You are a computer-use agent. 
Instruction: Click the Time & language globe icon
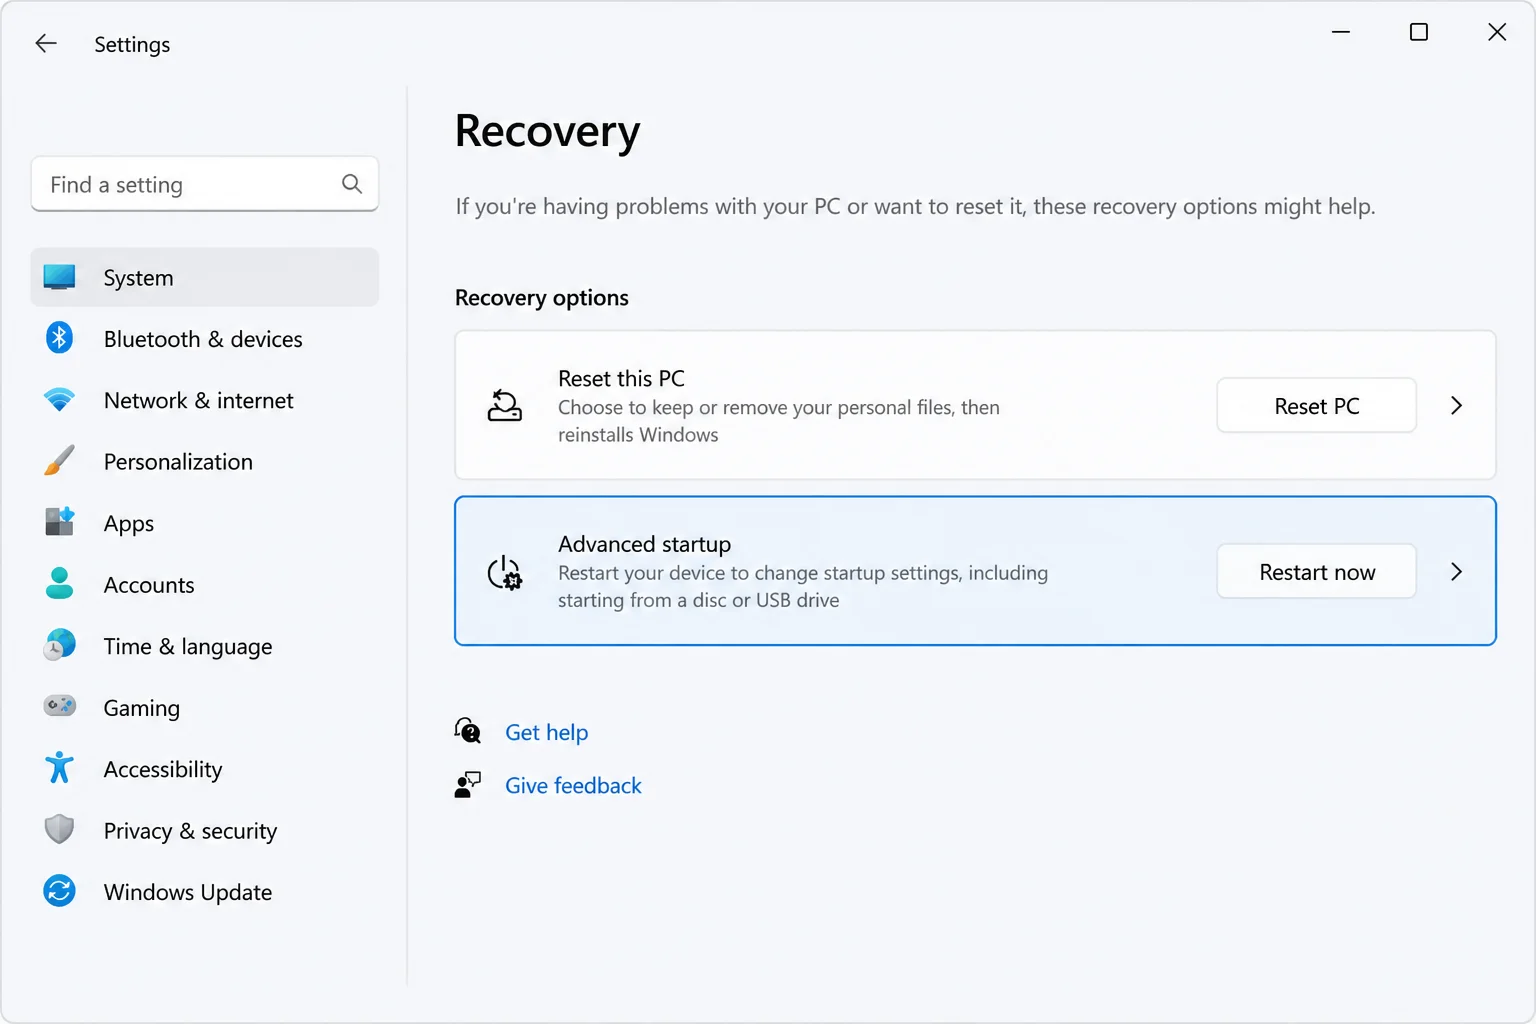point(60,645)
